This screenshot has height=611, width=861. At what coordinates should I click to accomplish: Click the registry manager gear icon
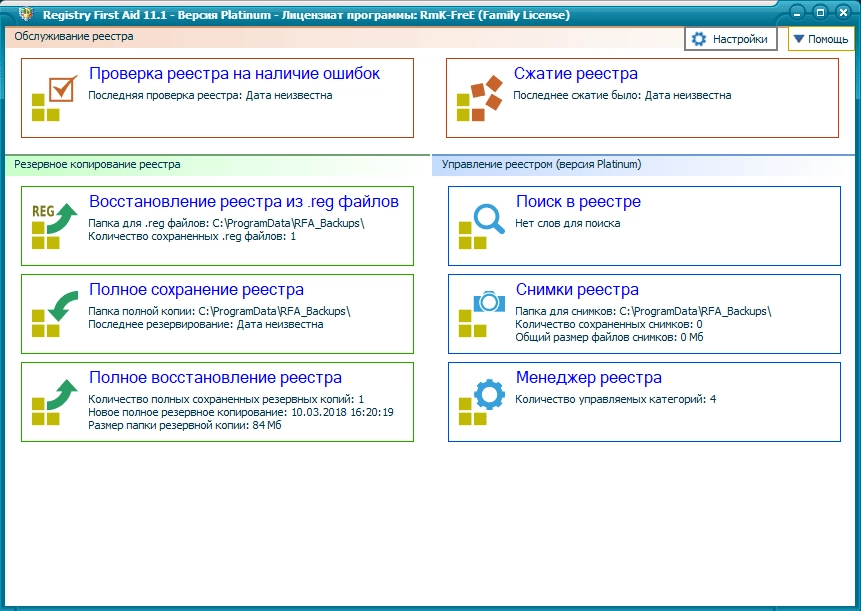pos(482,401)
